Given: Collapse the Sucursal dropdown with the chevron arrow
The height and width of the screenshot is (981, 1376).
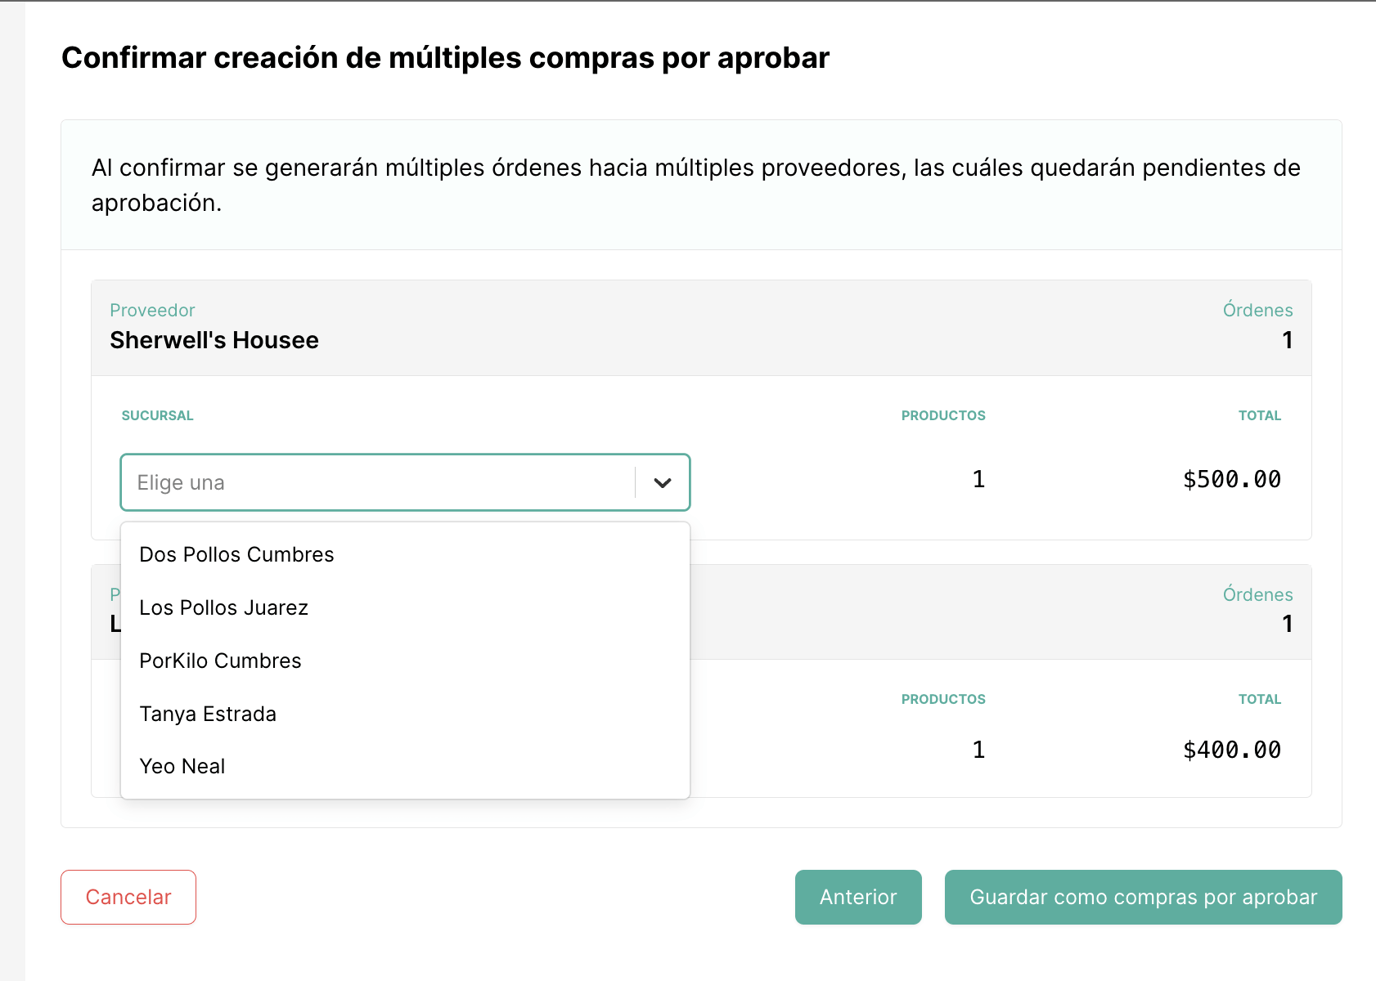Looking at the screenshot, I should [x=662, y=483].
